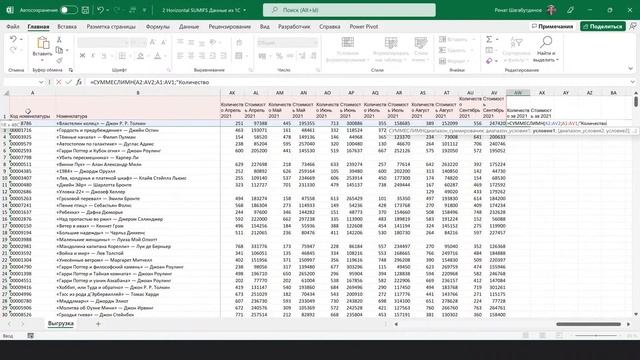
Task: Click the Cell Styles icon
Action: [420, 43]
